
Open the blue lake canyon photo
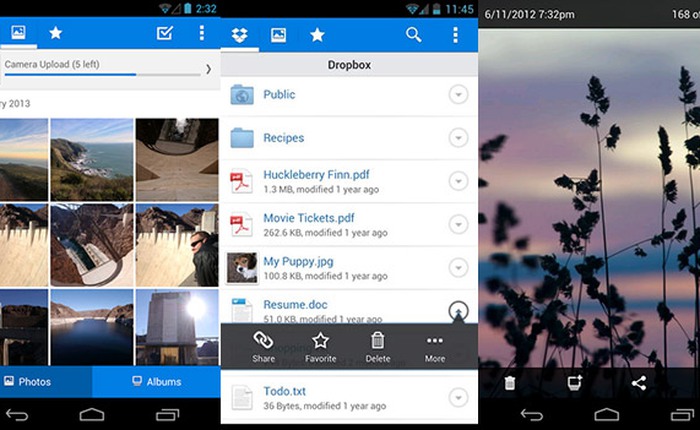tap(92, 327)
